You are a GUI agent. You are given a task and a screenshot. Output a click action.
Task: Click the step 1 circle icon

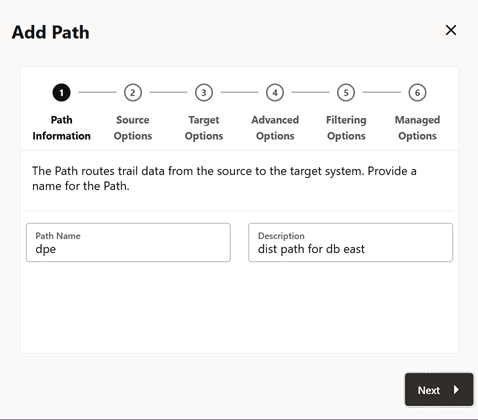[x=61, y=92]
